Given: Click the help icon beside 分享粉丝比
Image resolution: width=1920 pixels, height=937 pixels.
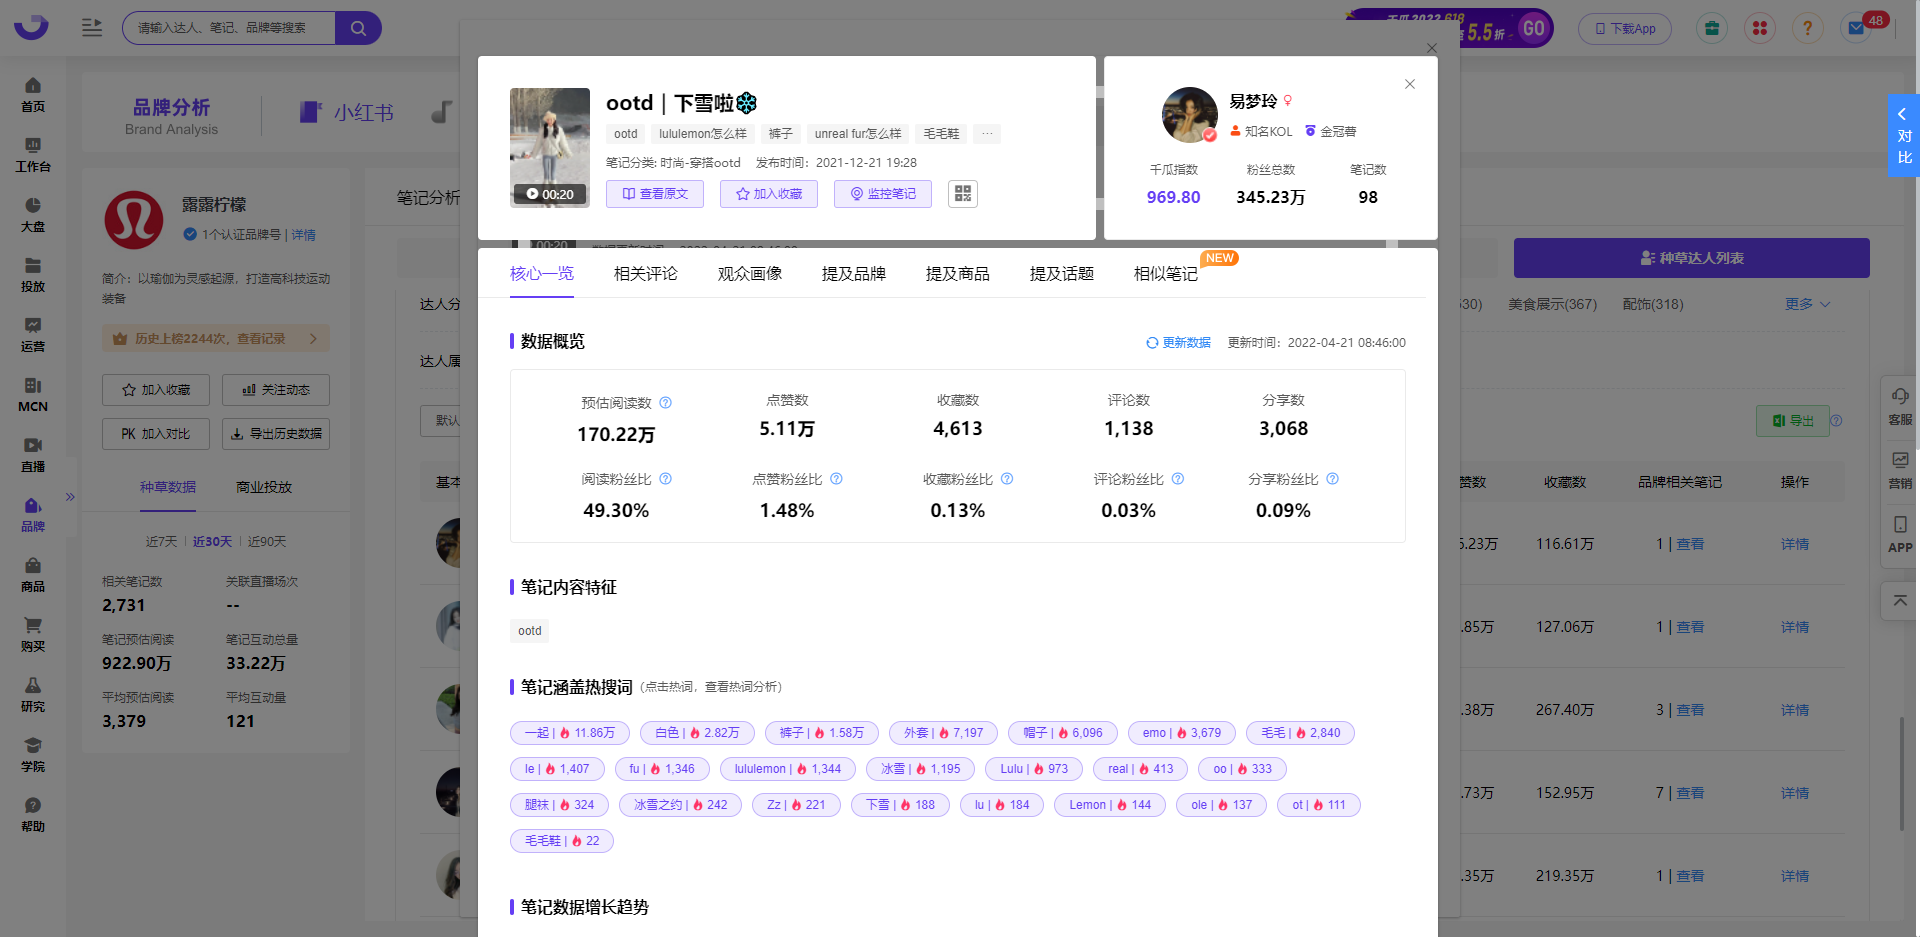Looking at the screenshot, I should click(x=1333, y=479).
